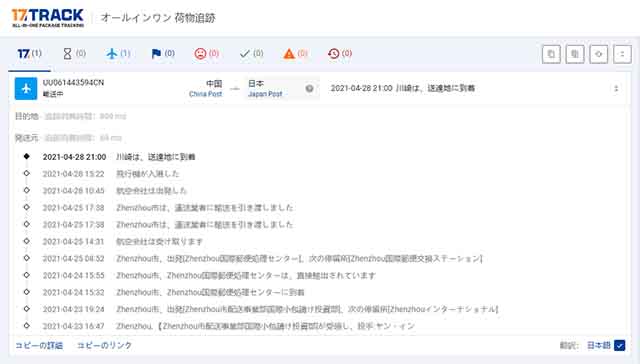This screenshot has height=364, width=640.
Task: Open the more options button at top right
Action: [622, 54]
